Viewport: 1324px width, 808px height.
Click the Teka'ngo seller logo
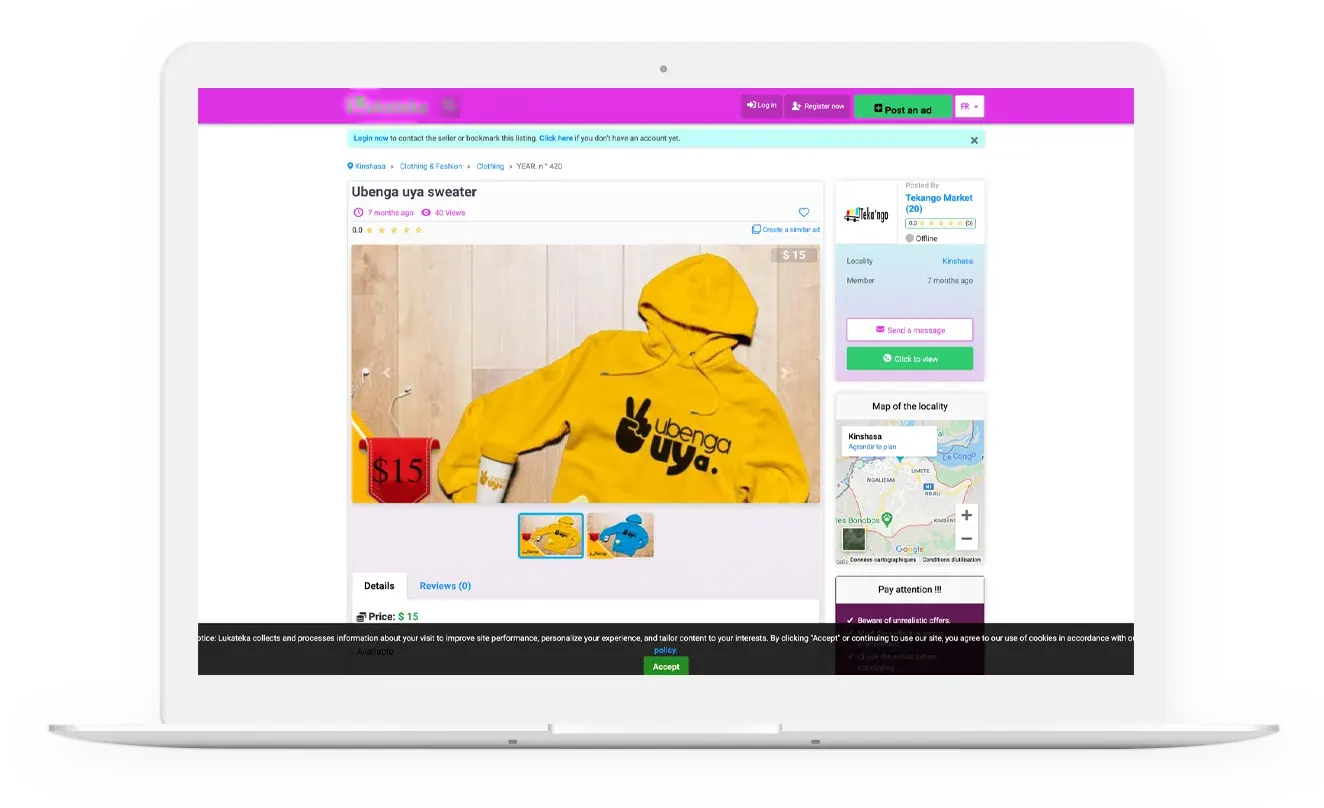pos(866,213)
